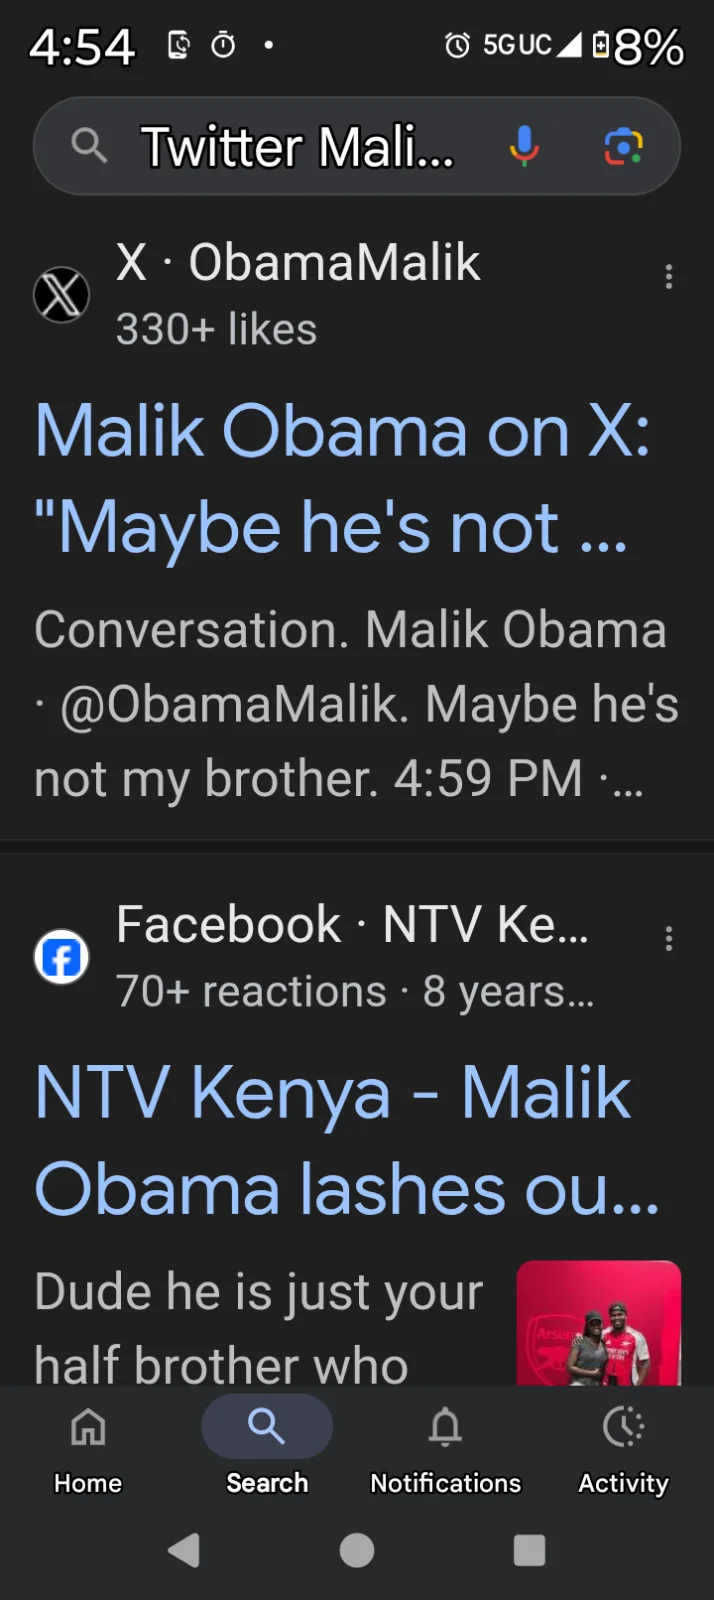Tap the voice search microphone icon
This screenshot has height=1600, width=714.
[524, 146]
